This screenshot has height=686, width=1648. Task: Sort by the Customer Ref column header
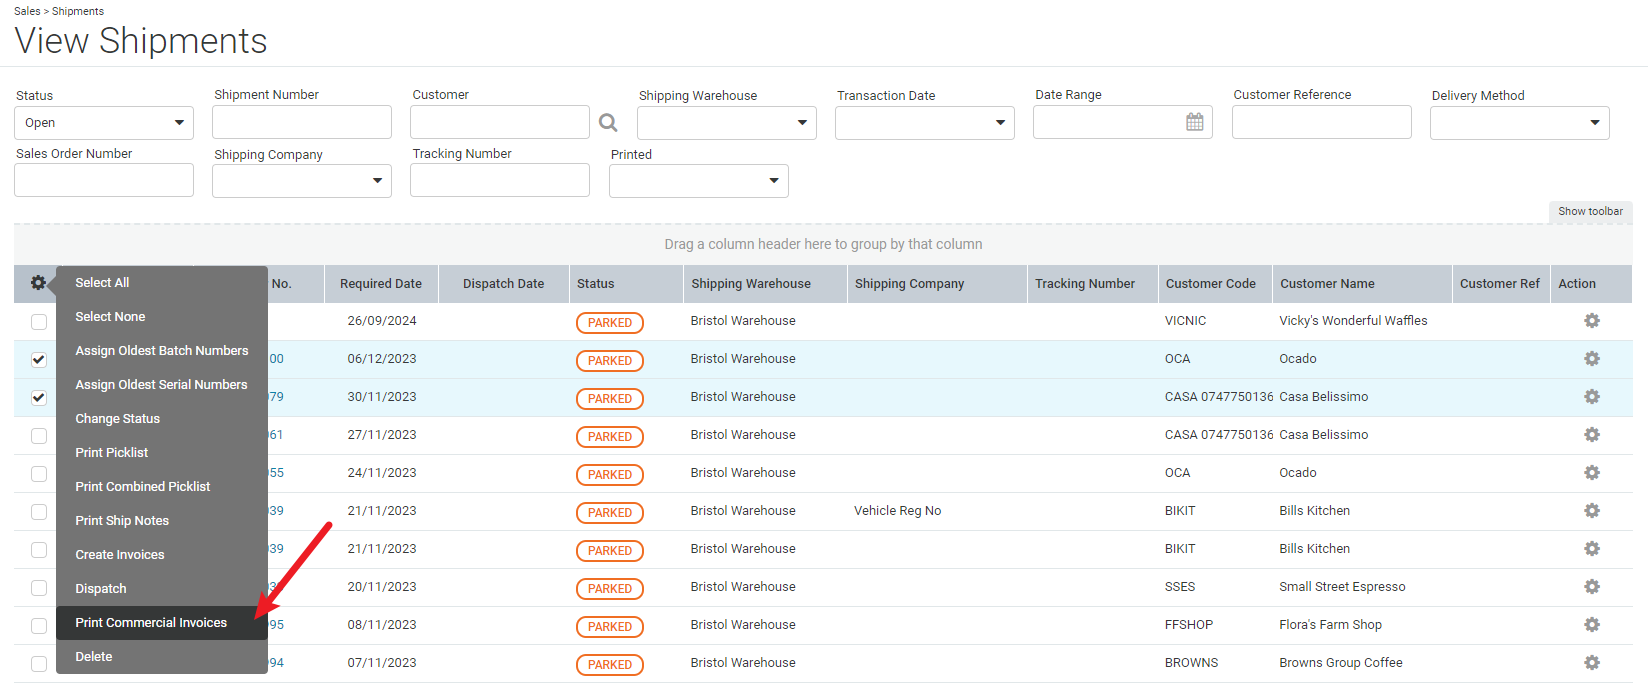click(x=1500, y=284)
